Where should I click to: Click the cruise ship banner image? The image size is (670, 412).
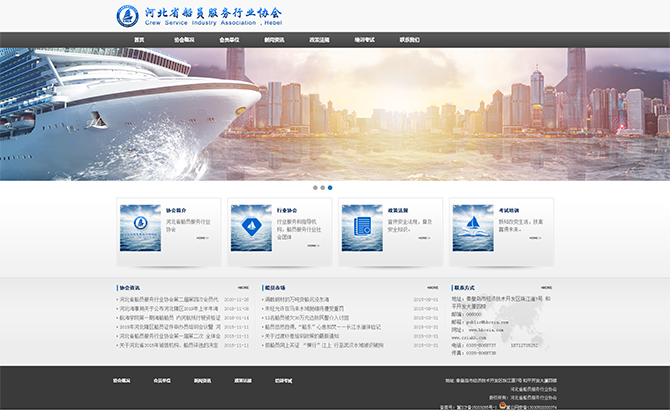tap(120, 110)
